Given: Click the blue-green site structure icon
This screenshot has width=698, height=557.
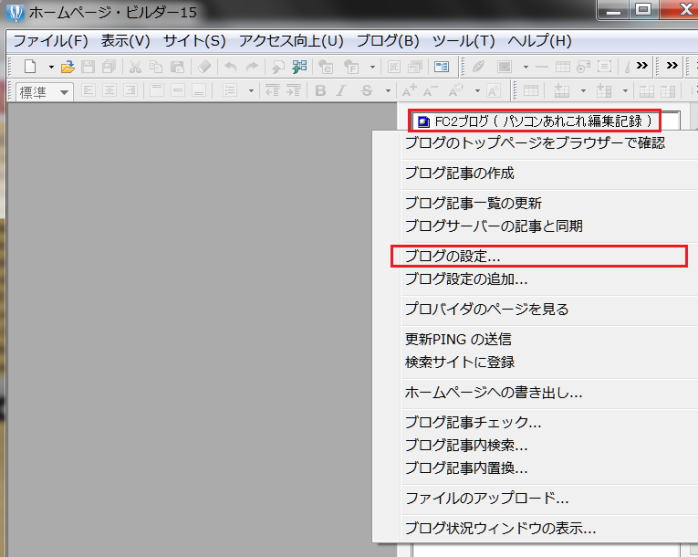Looking at the screenshot, I should pyautogui.click(x=300, y=67).
